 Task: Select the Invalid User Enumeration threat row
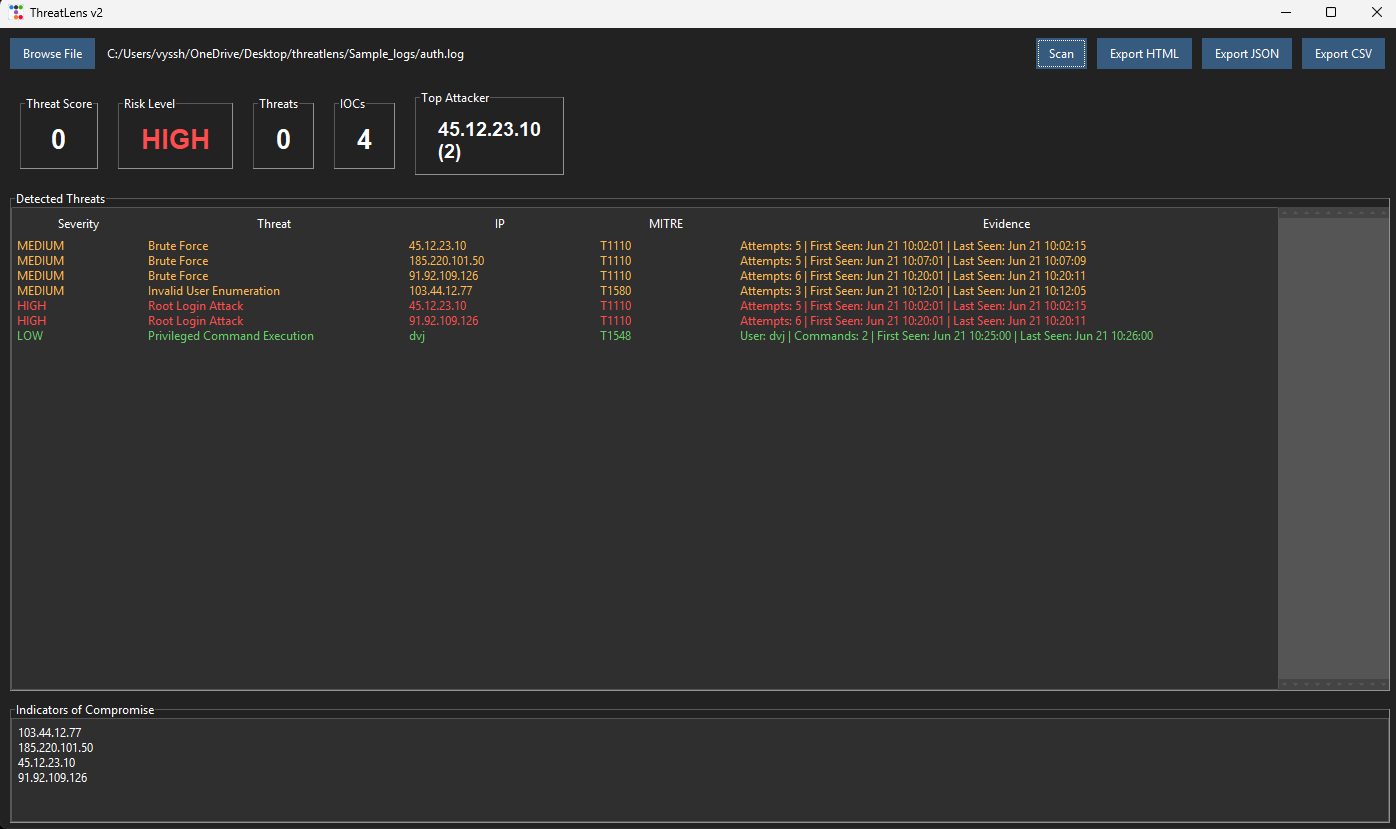click(645, 291)
